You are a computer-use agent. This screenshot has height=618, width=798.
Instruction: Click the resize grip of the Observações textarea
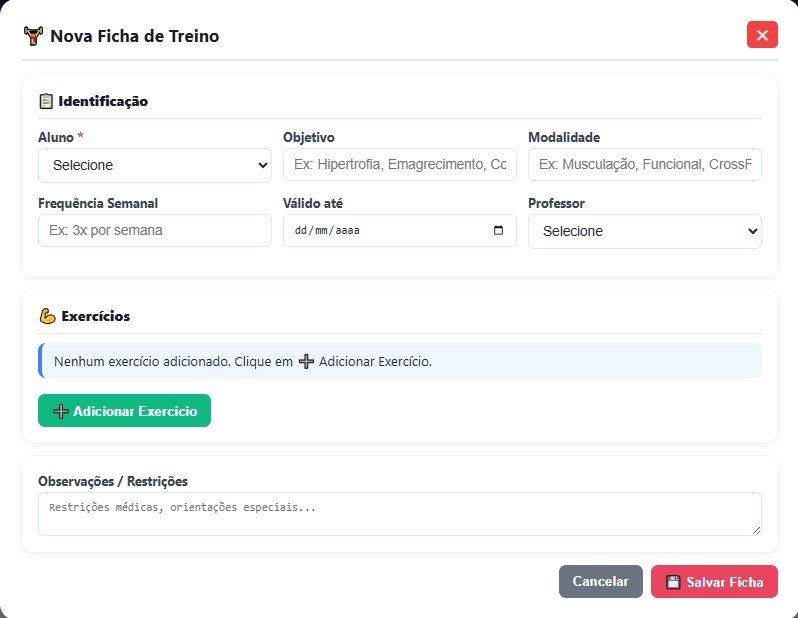(x=756, y=530)
